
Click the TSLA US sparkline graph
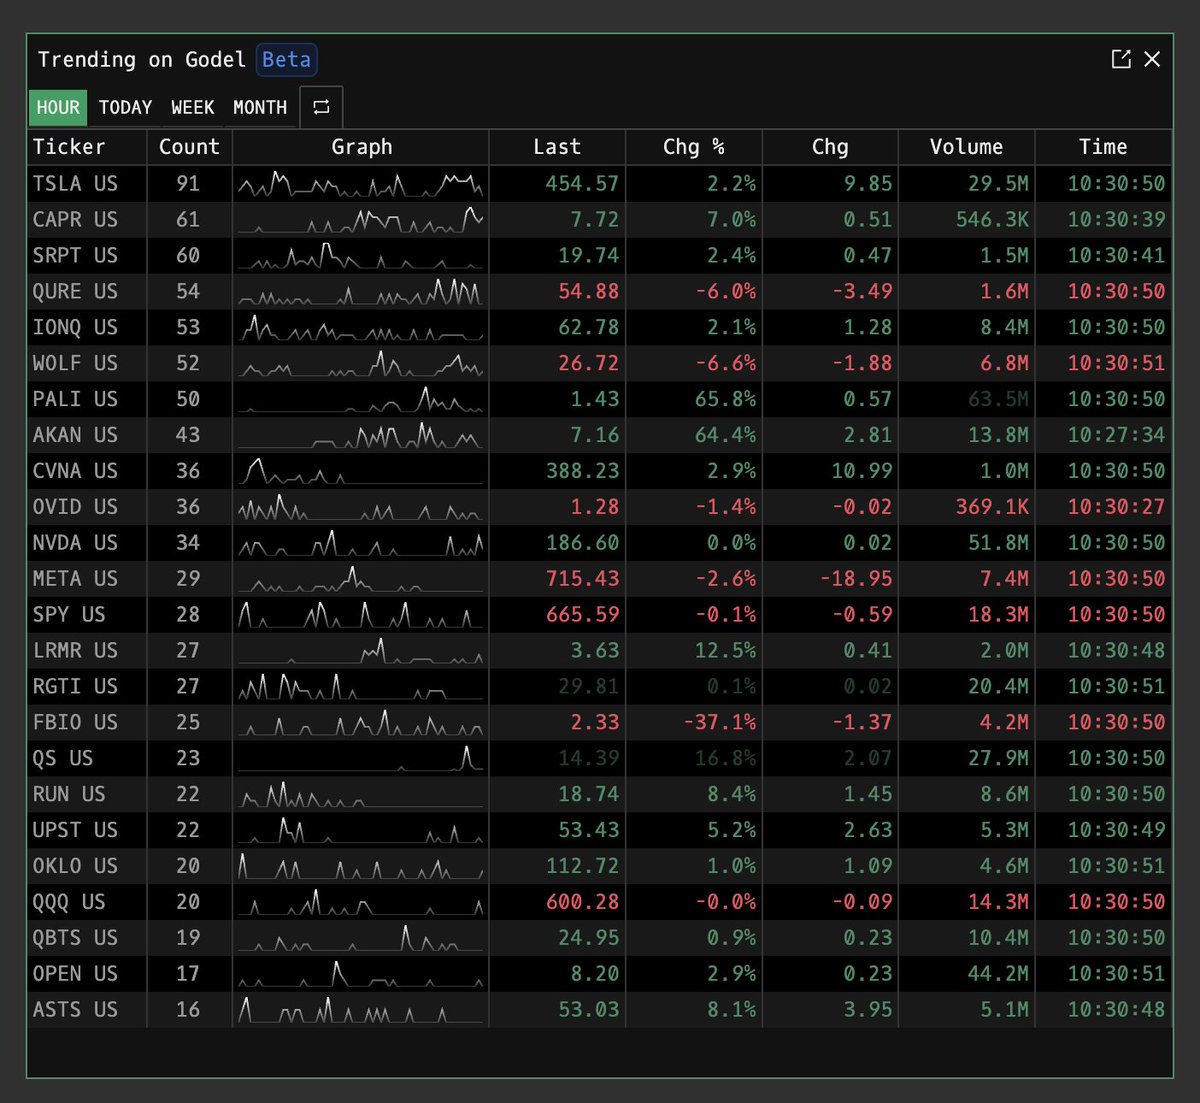click(361, 184)
